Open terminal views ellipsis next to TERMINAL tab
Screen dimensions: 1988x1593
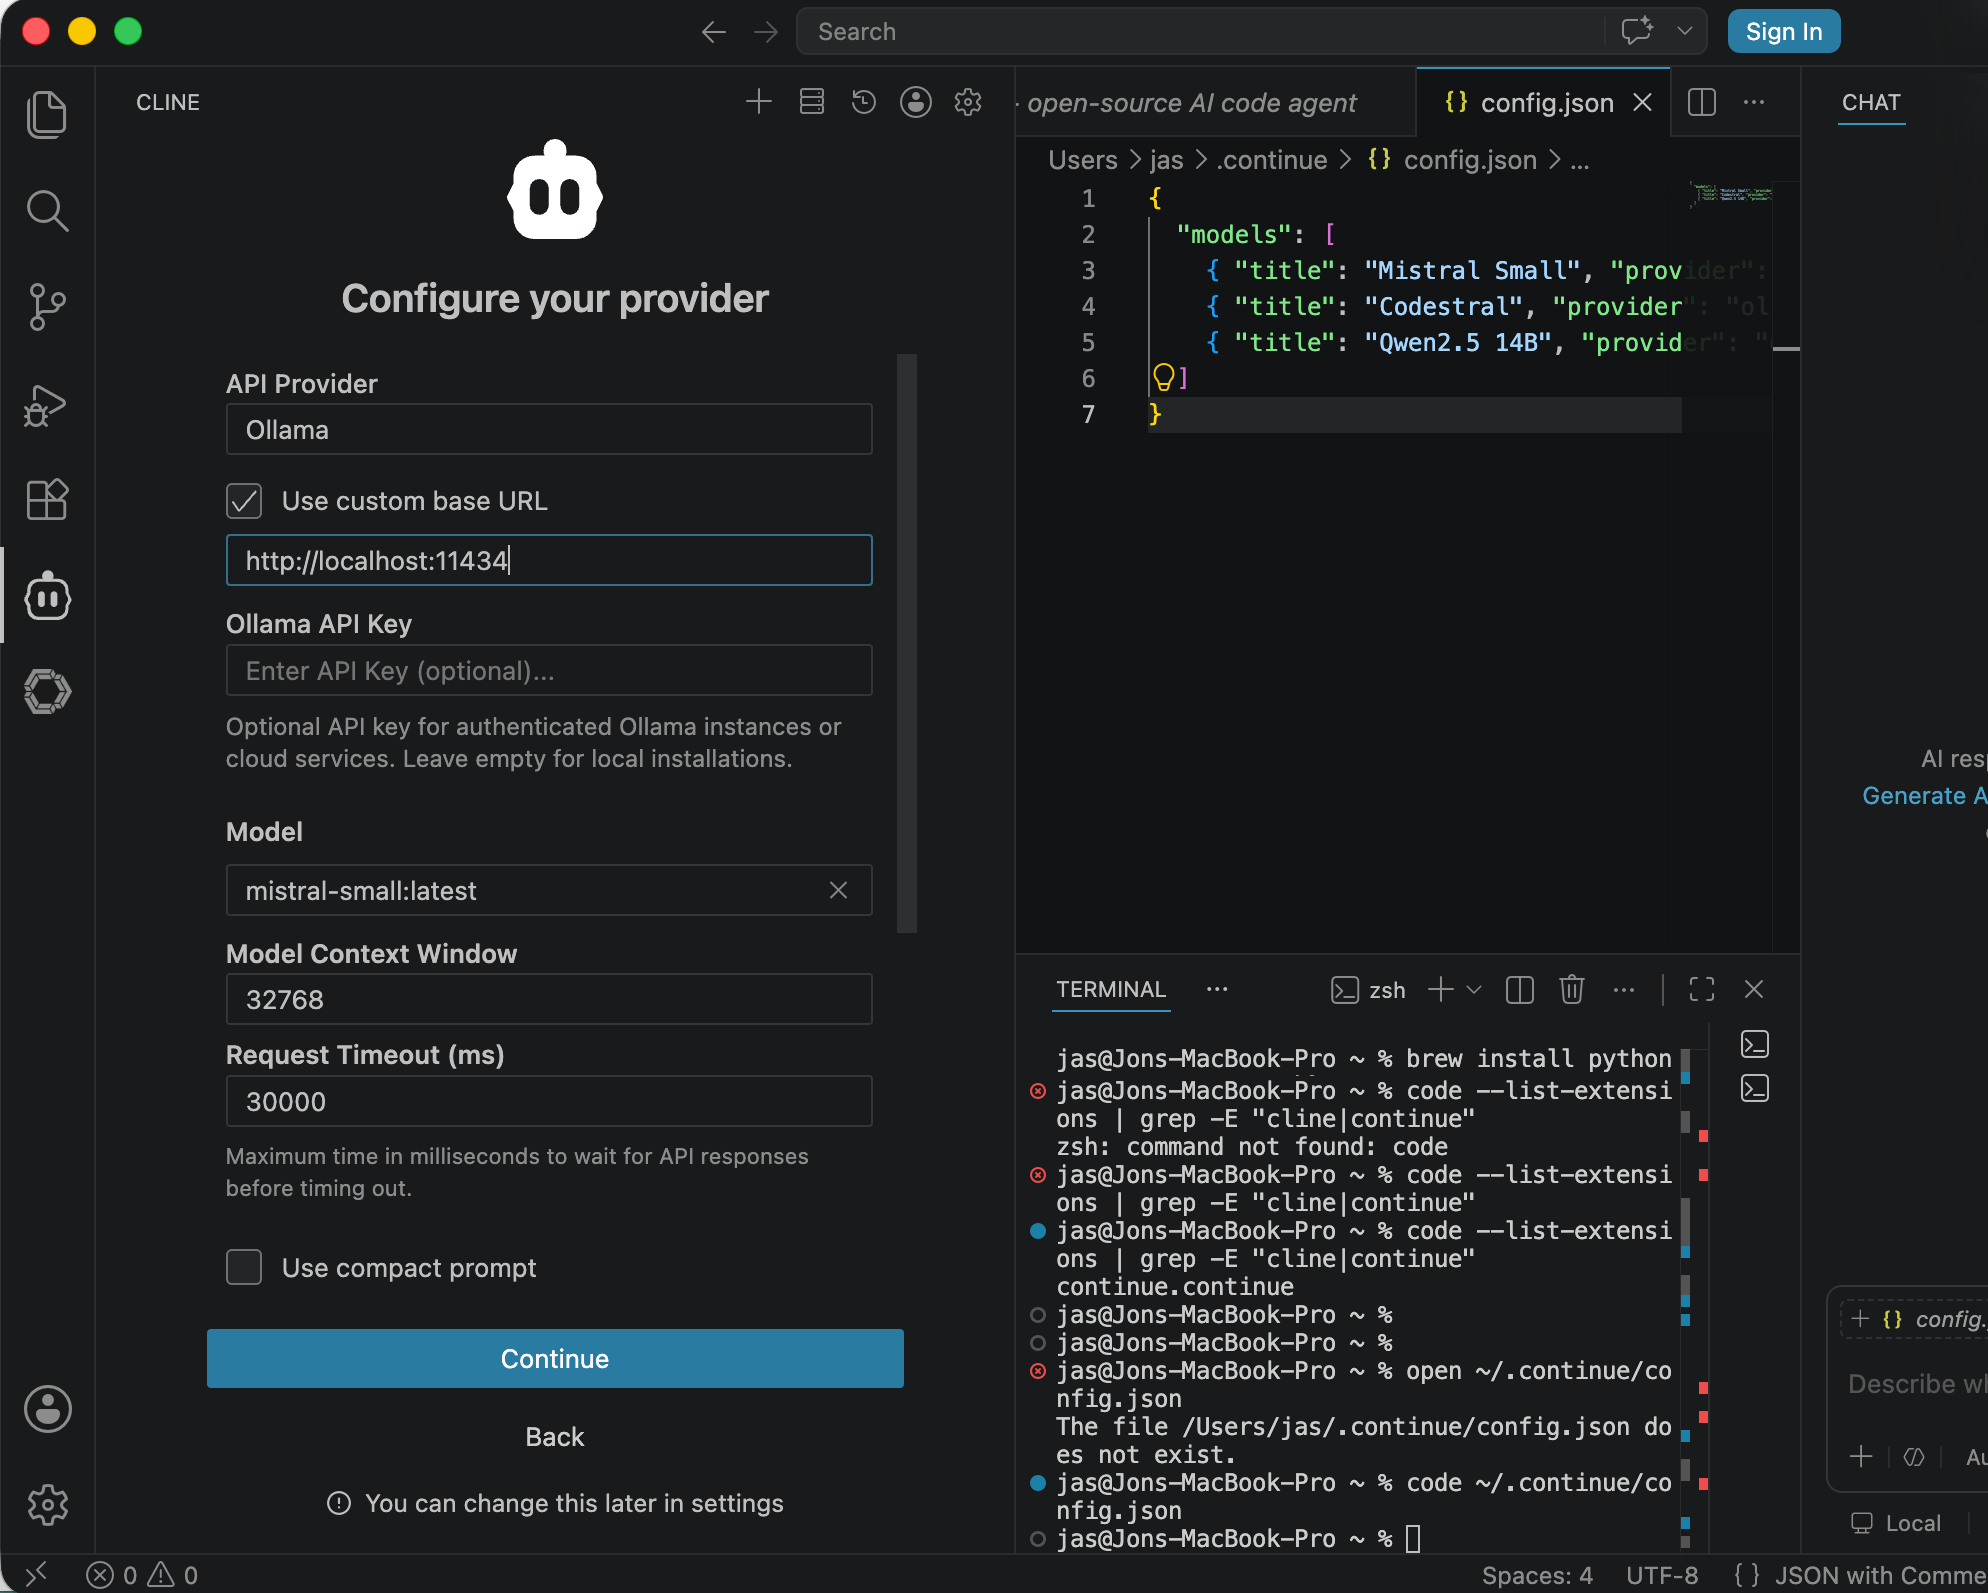tap(1217, 990)
